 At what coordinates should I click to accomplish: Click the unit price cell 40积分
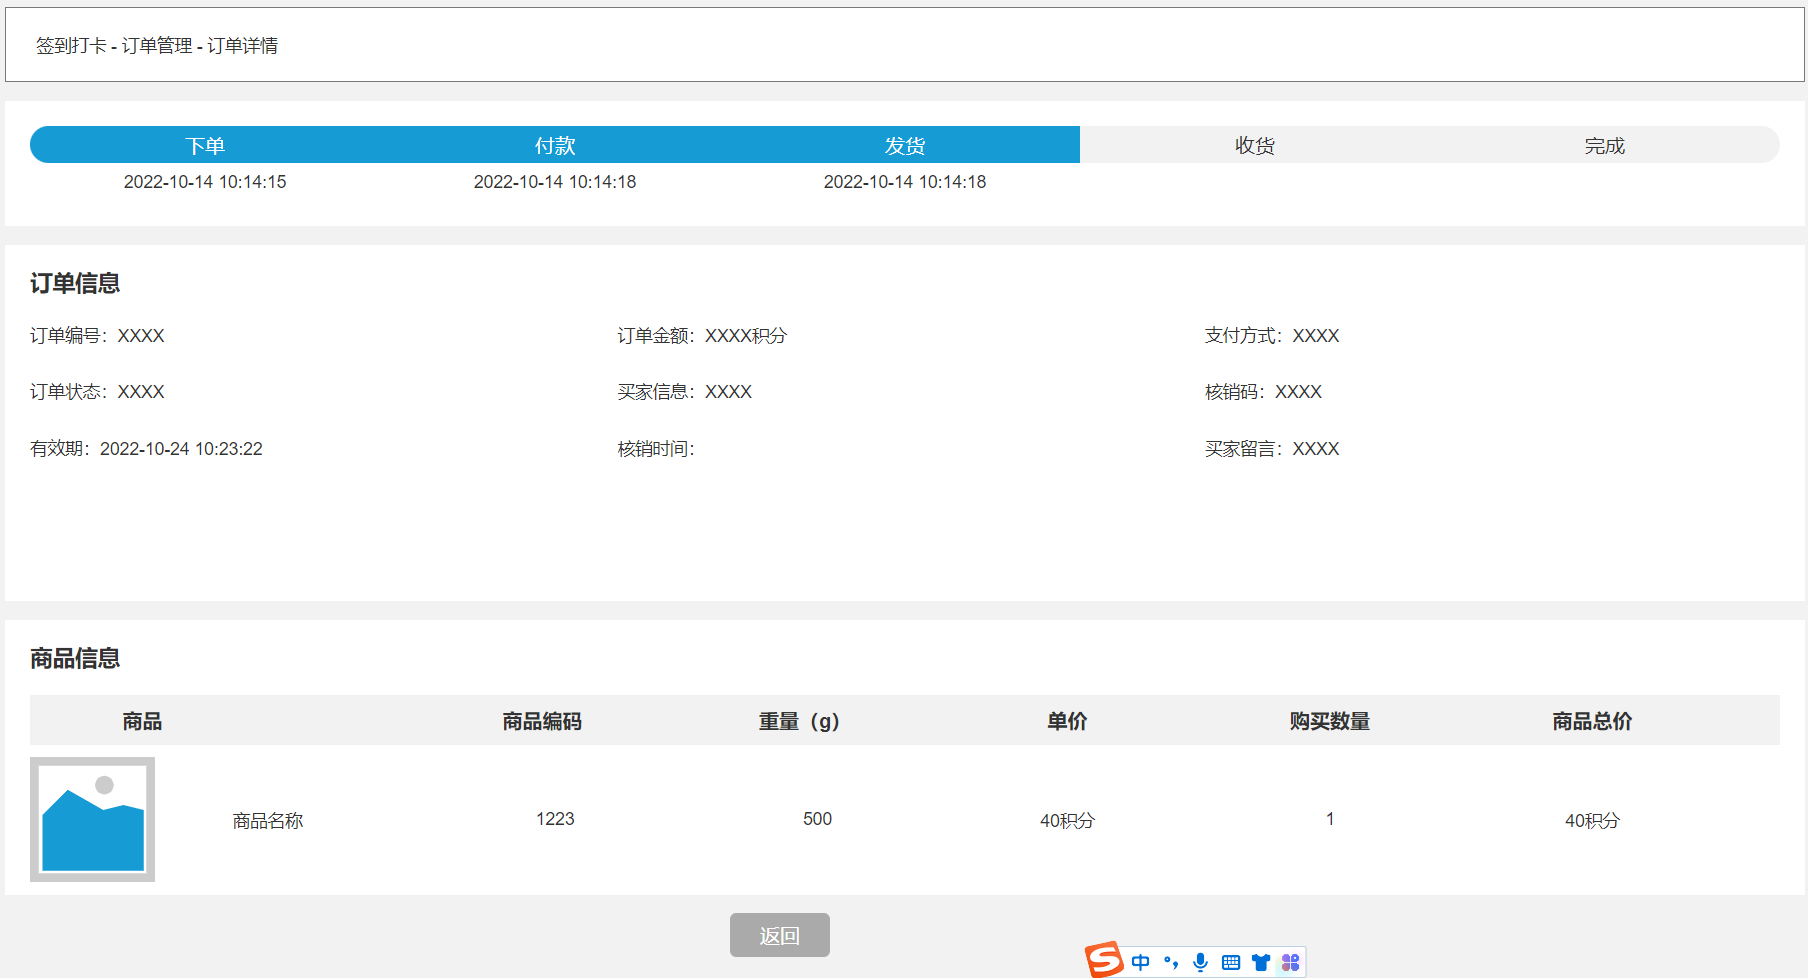click(1067, 821)
